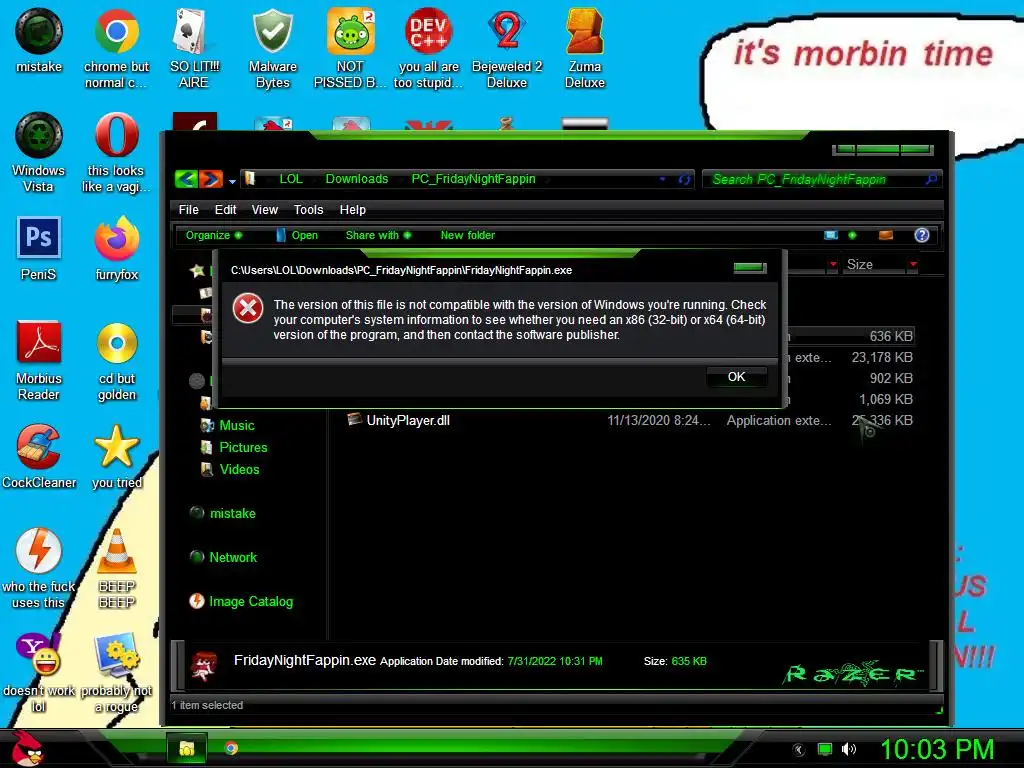Open the 'NOT PISSED B...' green pig icon
The height and width of the screenshot is (768, 1024).
[350, 47]
